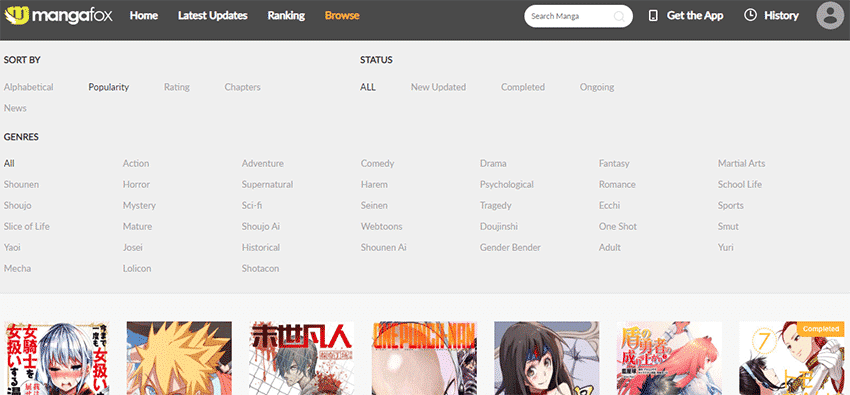Filter by the Mystery genre

pyautogui.click(x=139, y=205)
